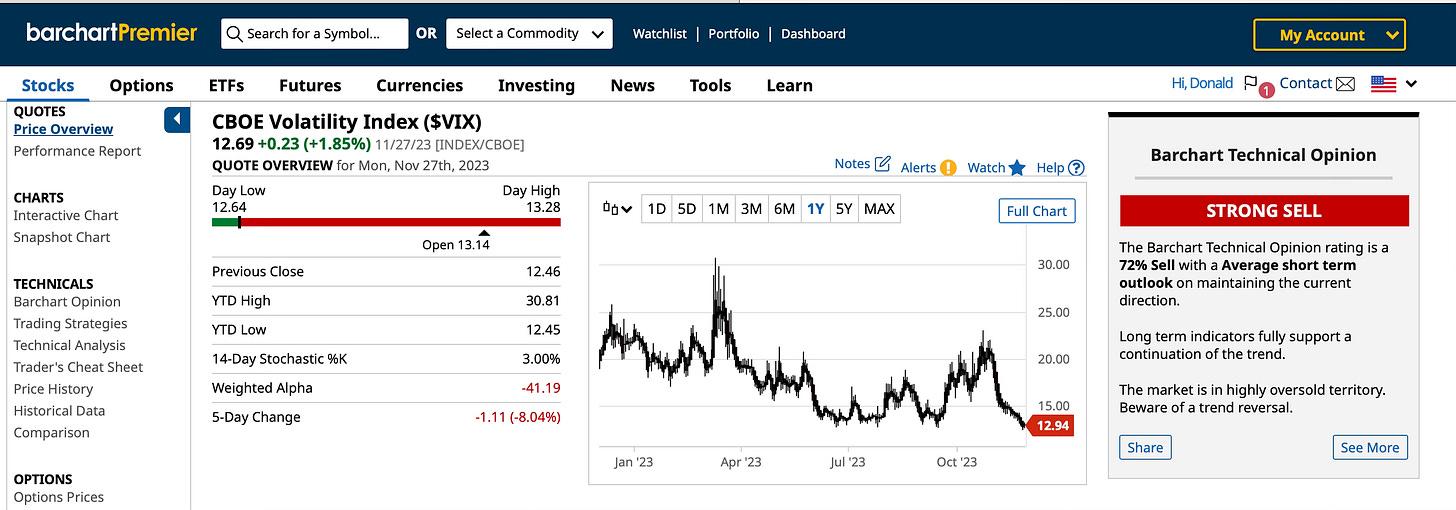The image size is (1456, 510).
Task: Click the search magnifier icon
Action: [x=234, y=34]
